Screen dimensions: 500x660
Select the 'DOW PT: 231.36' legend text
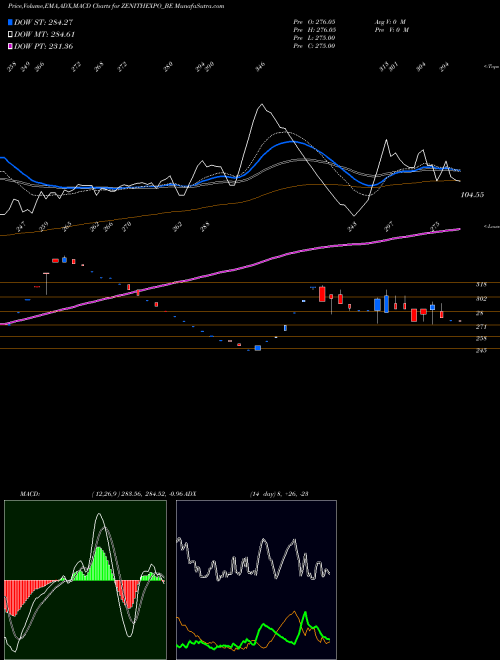click(x=43, y=46)
